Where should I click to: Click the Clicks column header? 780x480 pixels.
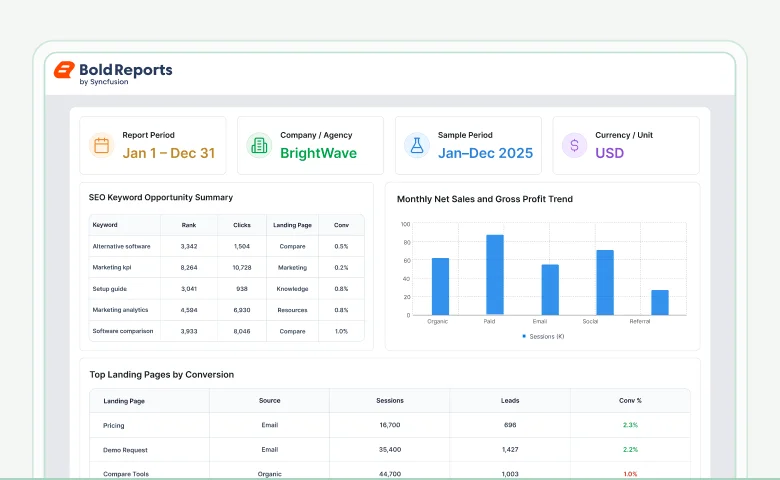click(x=242, y=225)
